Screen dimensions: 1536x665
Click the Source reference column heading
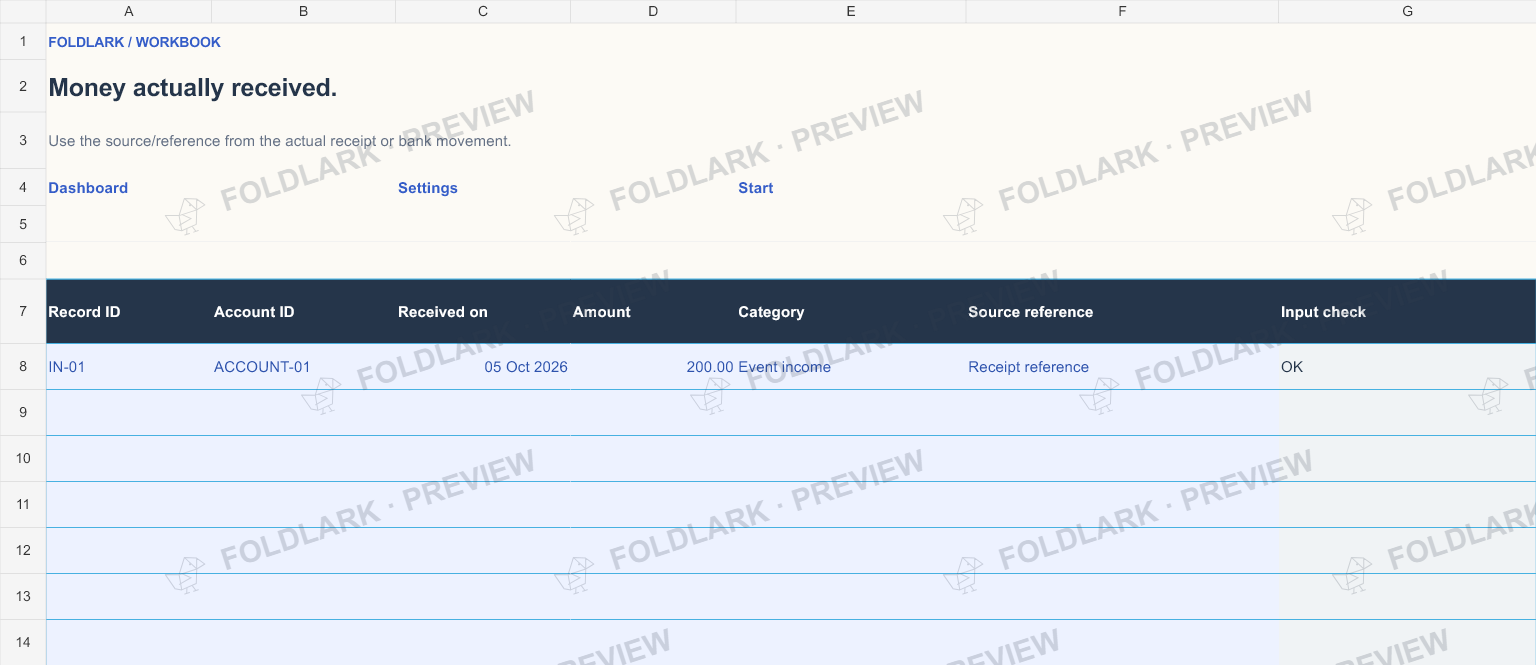(1122, 312)
